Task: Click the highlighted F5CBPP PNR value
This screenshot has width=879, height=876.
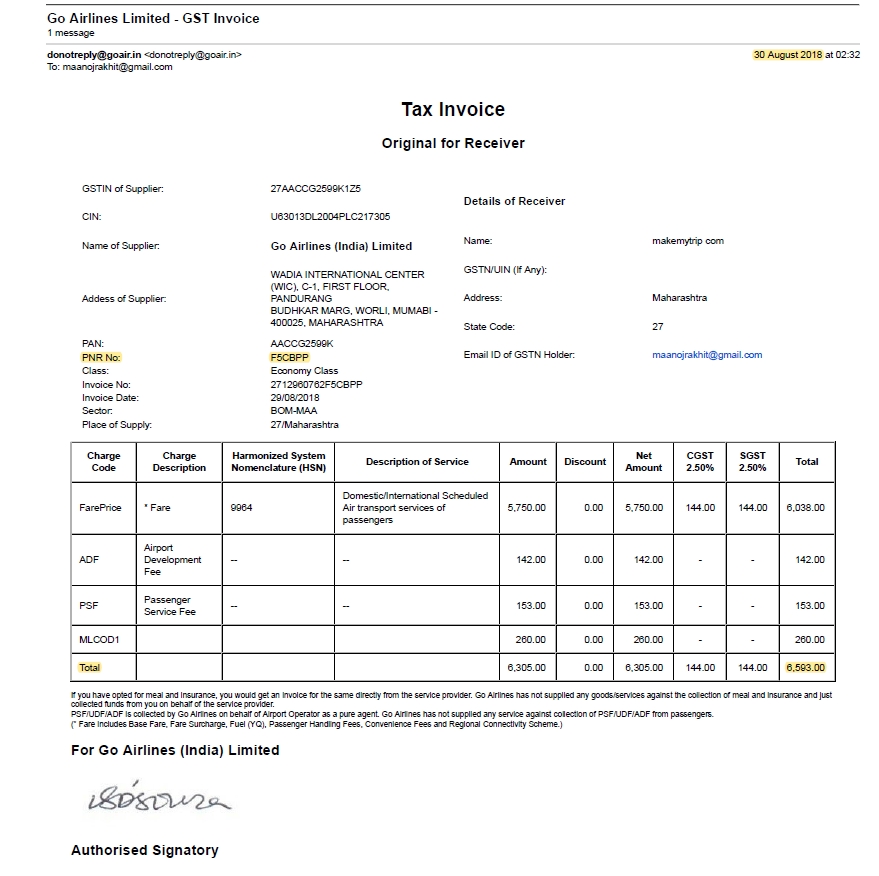Action: click(290, 357)
